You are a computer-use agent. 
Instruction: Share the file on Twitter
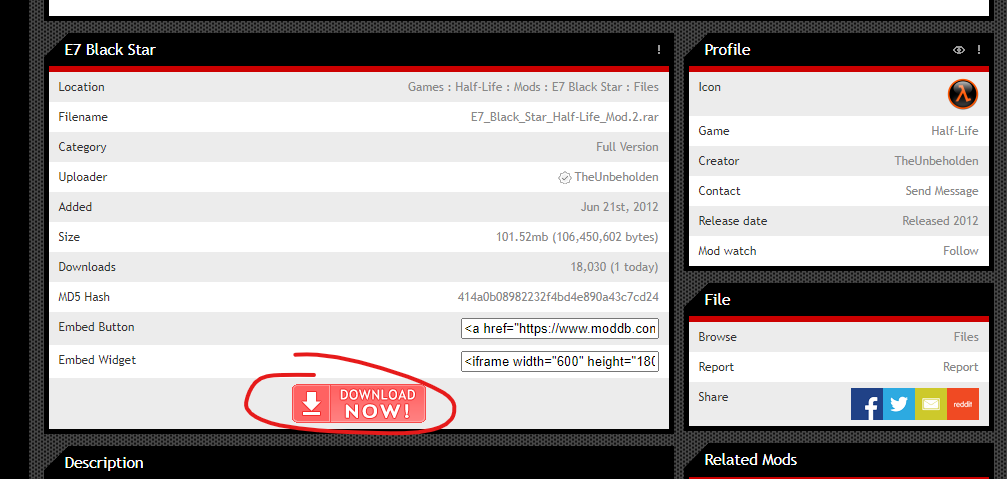coord(898,404)
